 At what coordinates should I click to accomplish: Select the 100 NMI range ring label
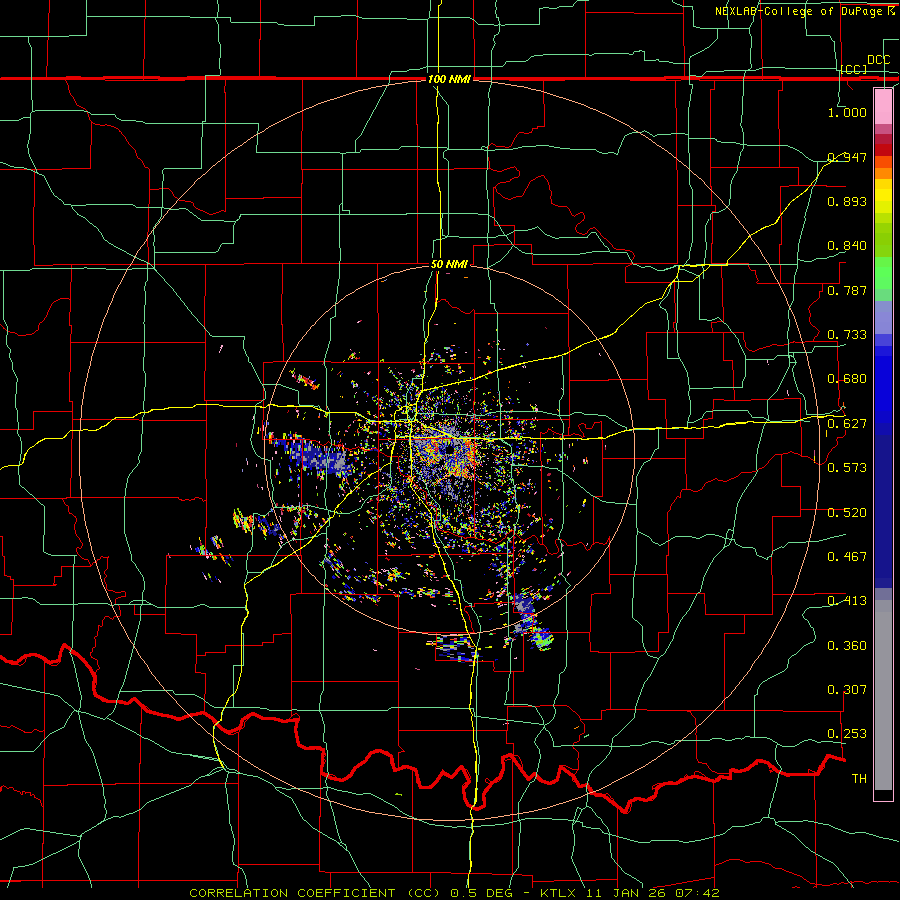tap(449, 79)
